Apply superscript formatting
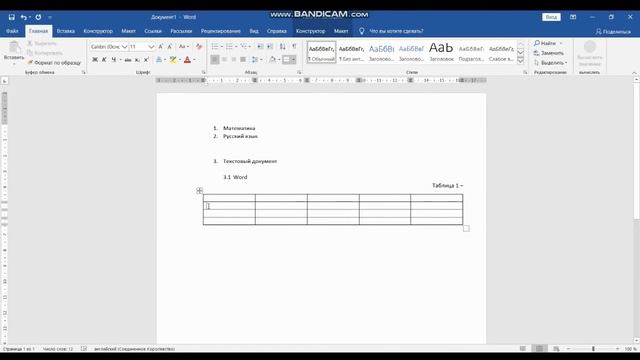Image resolution: width=640 pixels, height=360 pixels. pos(146,60)
